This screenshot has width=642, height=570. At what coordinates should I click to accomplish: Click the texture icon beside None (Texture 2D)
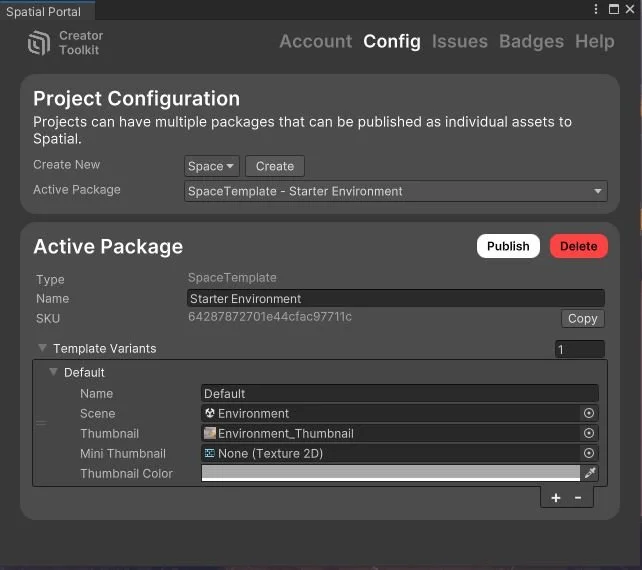pos(210,453)
